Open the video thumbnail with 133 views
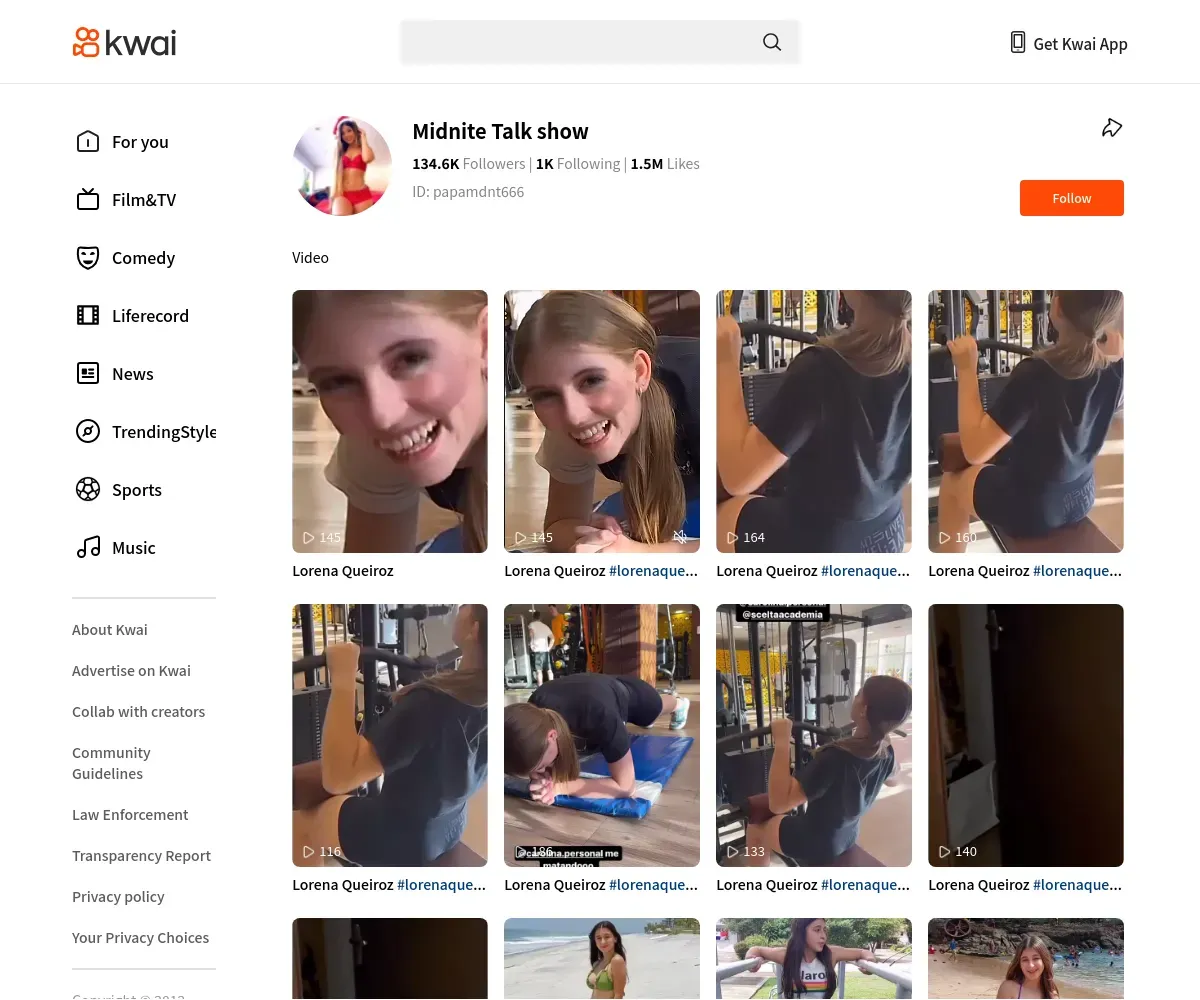Screen dimensions: 1200x1000 click(814, 735)
